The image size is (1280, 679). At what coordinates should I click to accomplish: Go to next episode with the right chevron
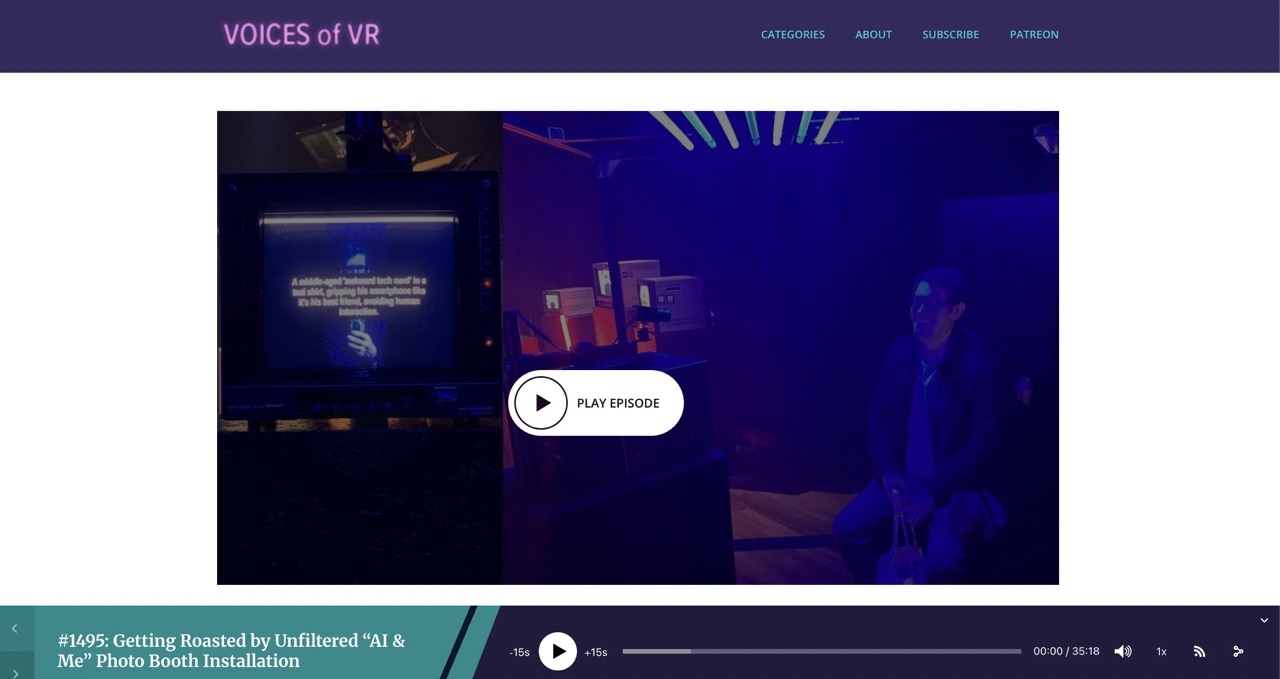(15, 672)
